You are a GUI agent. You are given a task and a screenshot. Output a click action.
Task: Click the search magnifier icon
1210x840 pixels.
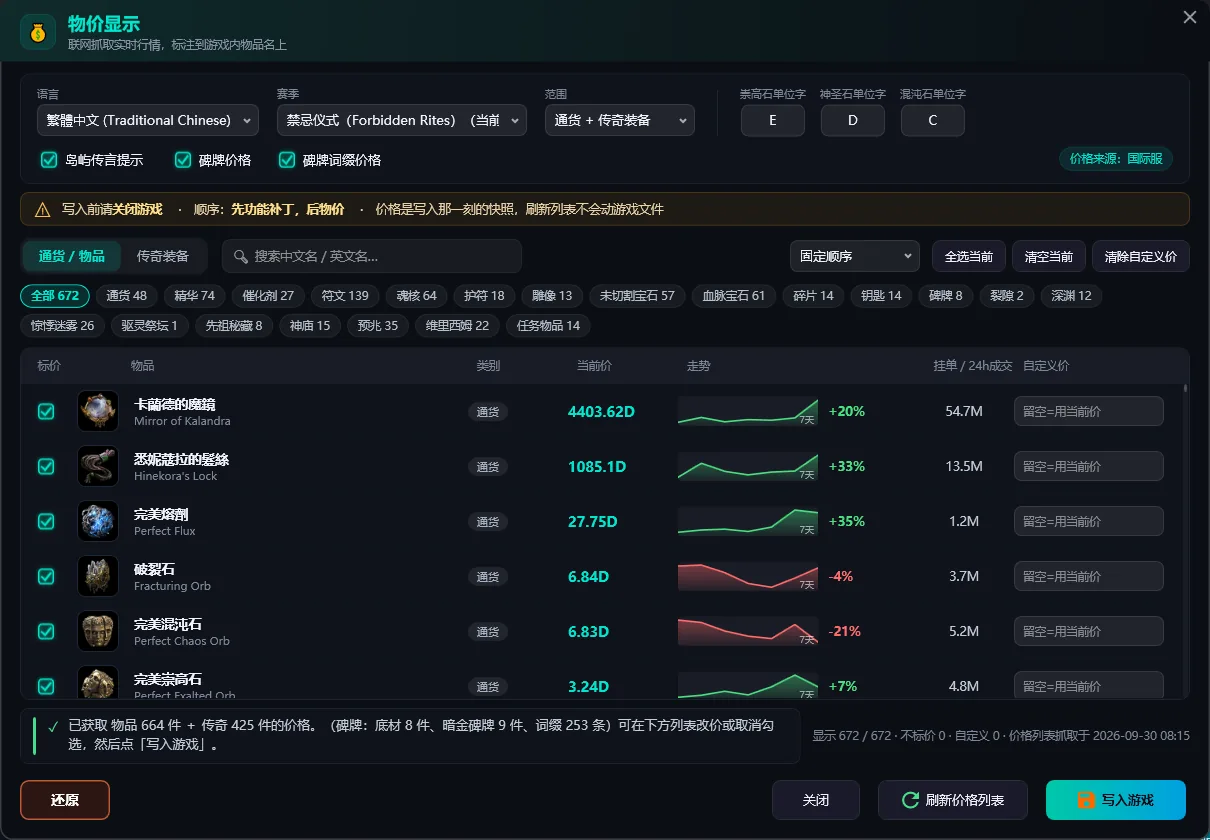coord(241,257)
